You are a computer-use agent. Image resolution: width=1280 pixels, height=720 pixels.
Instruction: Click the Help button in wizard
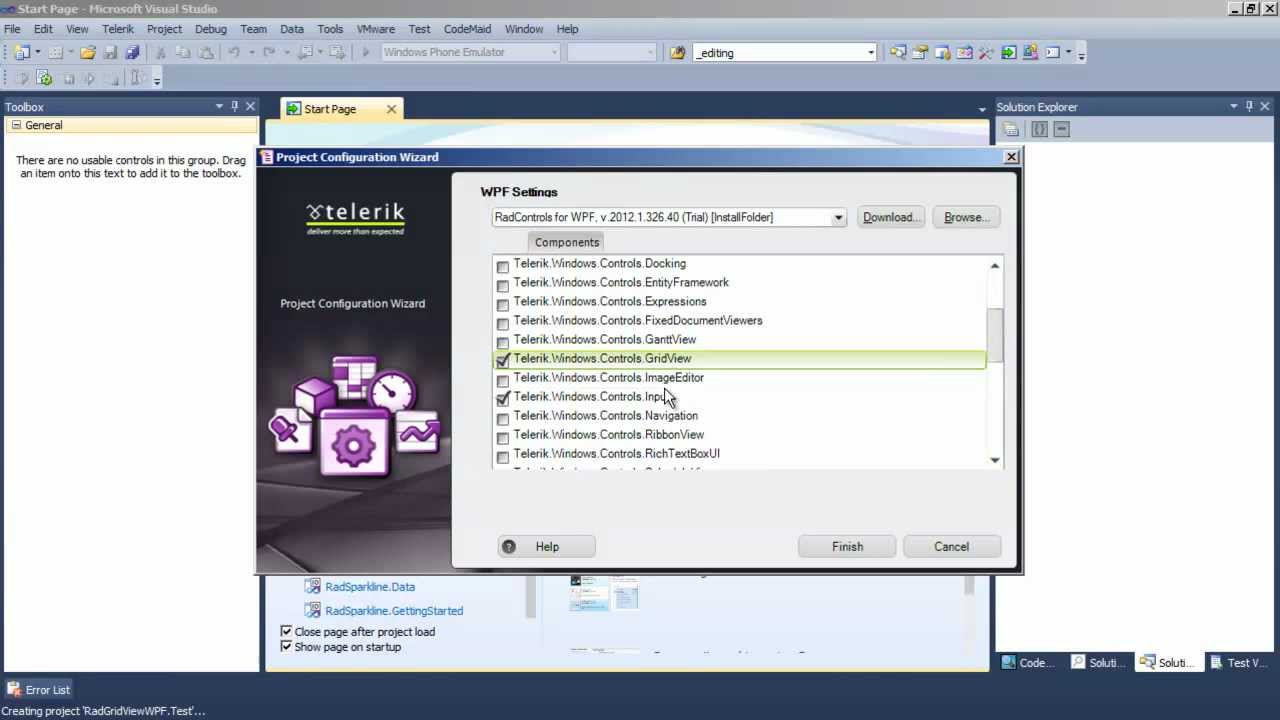[x=547, y=547]
